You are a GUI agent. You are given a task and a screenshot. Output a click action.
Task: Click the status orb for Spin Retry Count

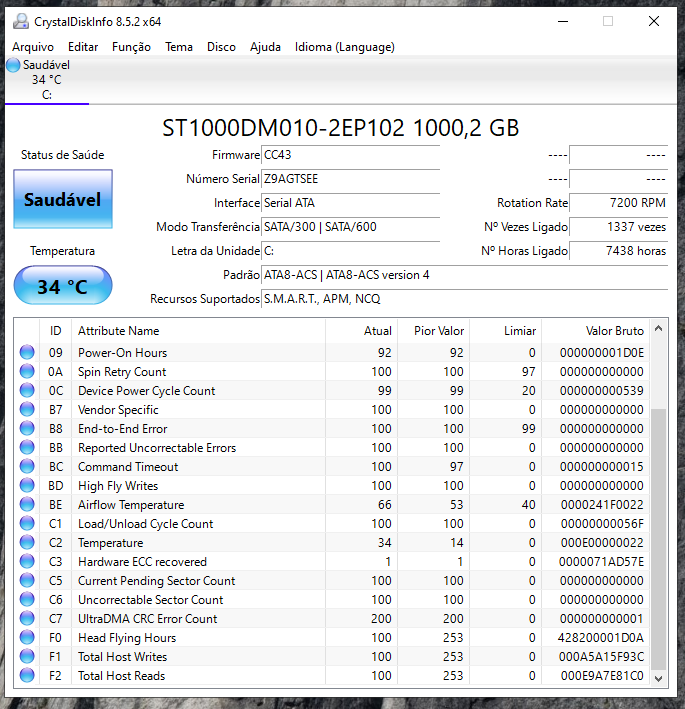[27, 371]
